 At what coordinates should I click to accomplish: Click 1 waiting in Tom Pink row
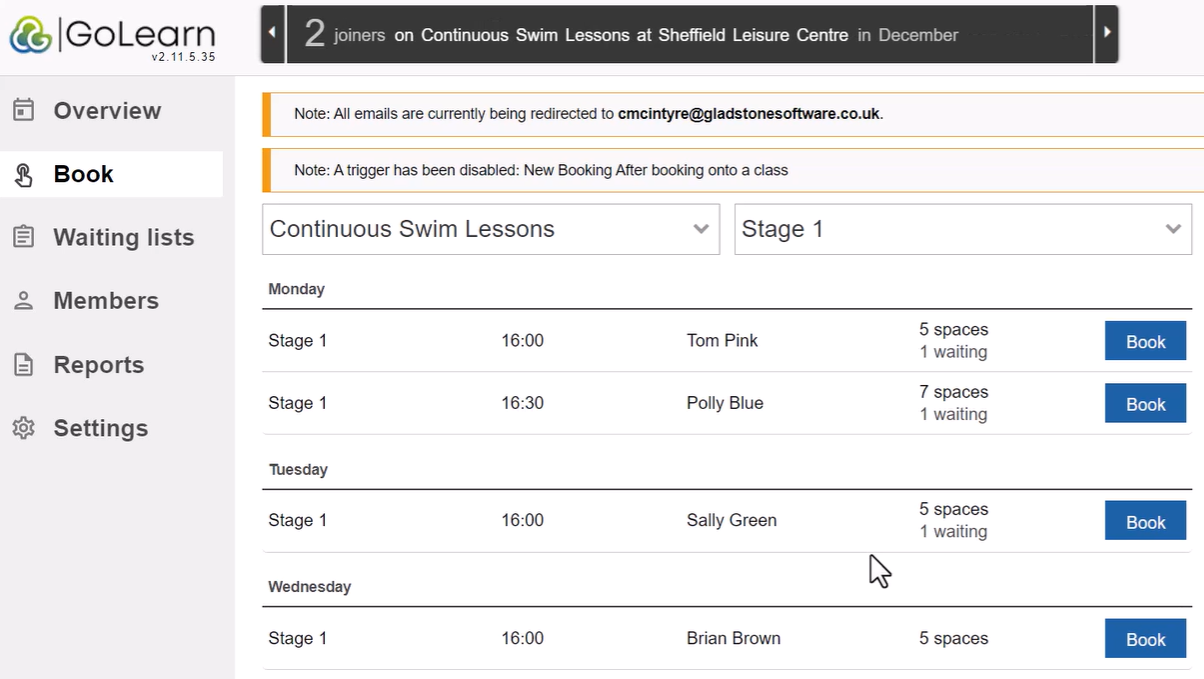953,352
